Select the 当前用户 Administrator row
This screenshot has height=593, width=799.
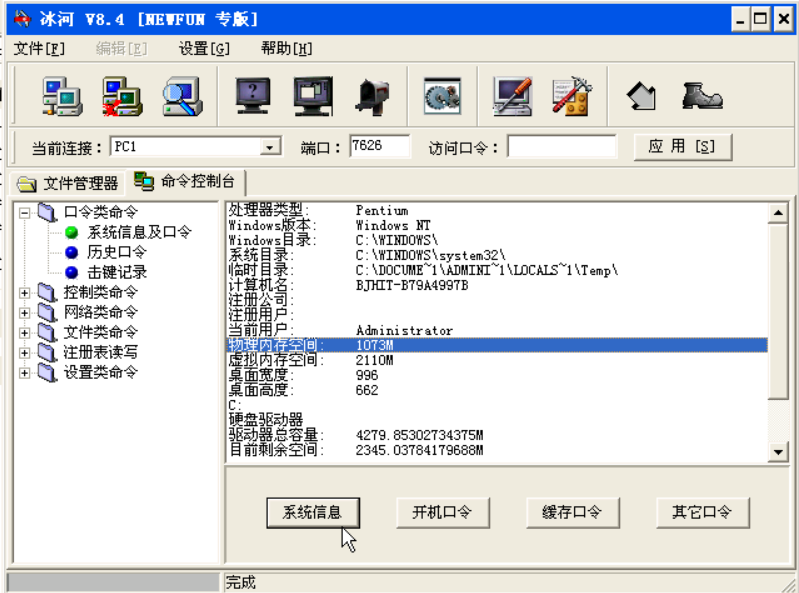(x=497, y=331)
